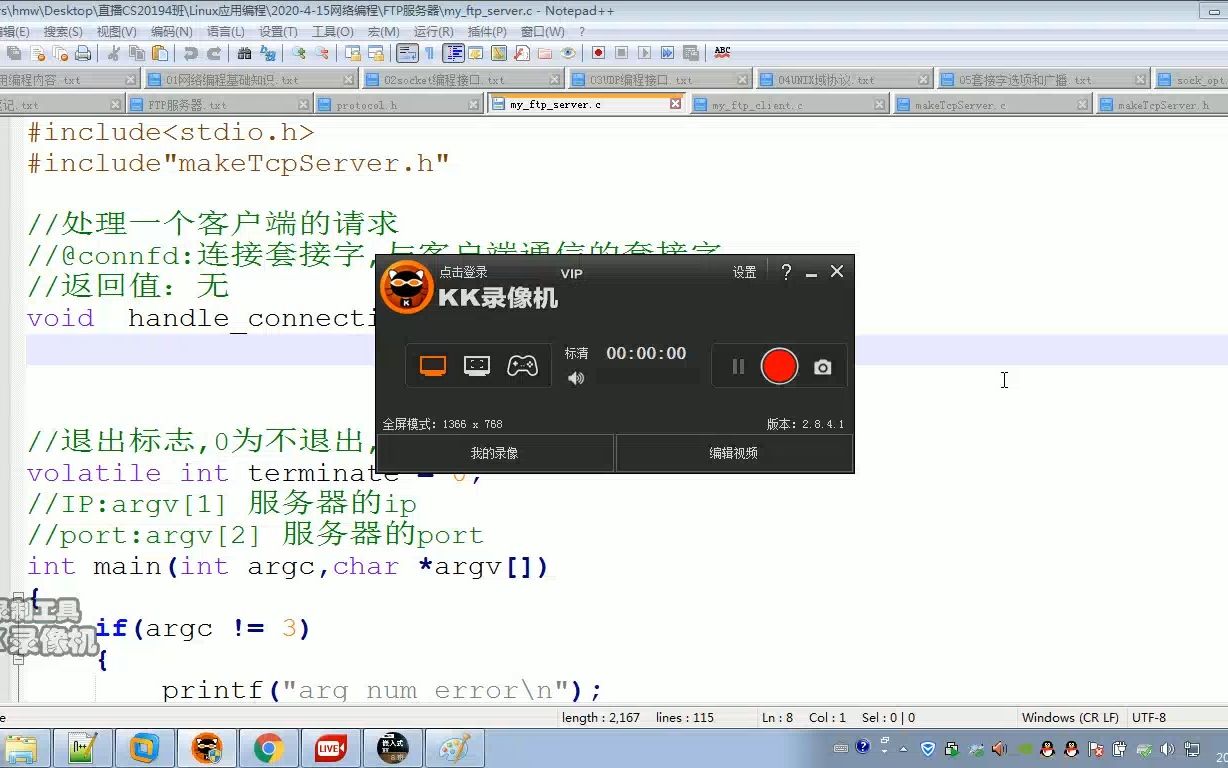This screenshot has height=768, width=1228.
Task: Open the KK录像机 settings (设置) dropdown
Action: (x=744, y=272)
